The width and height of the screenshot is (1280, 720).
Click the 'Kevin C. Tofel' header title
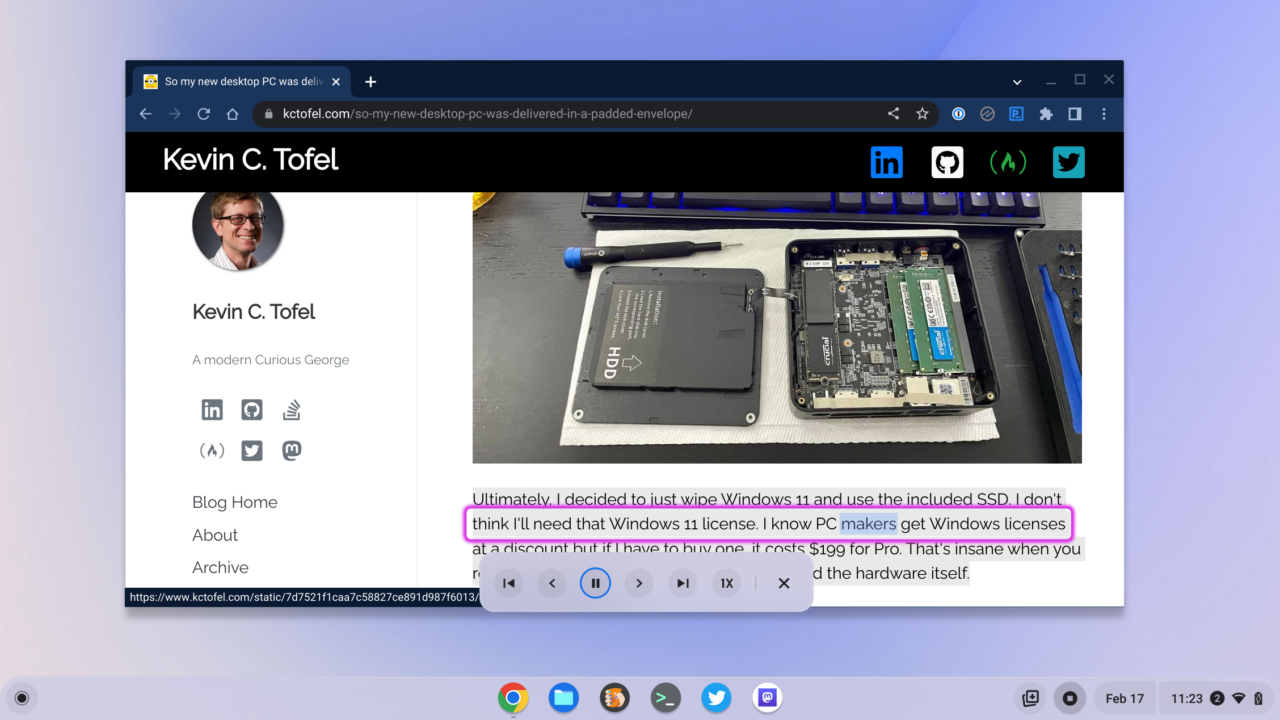(251, 160)
